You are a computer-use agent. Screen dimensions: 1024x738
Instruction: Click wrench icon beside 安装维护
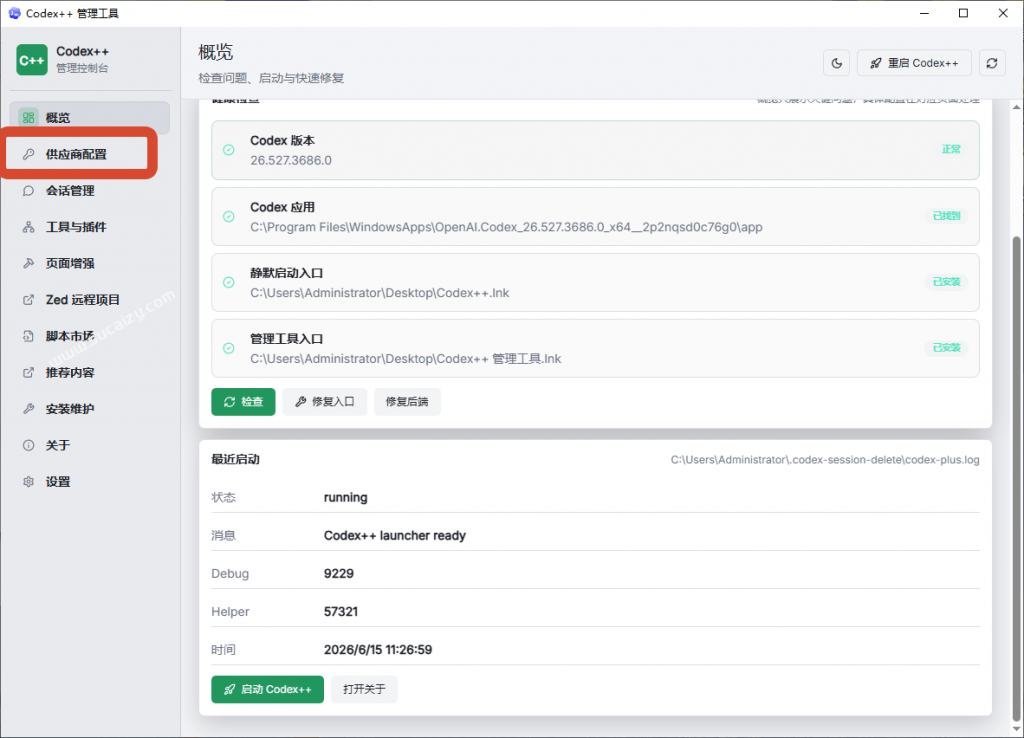tap(28, 409)
